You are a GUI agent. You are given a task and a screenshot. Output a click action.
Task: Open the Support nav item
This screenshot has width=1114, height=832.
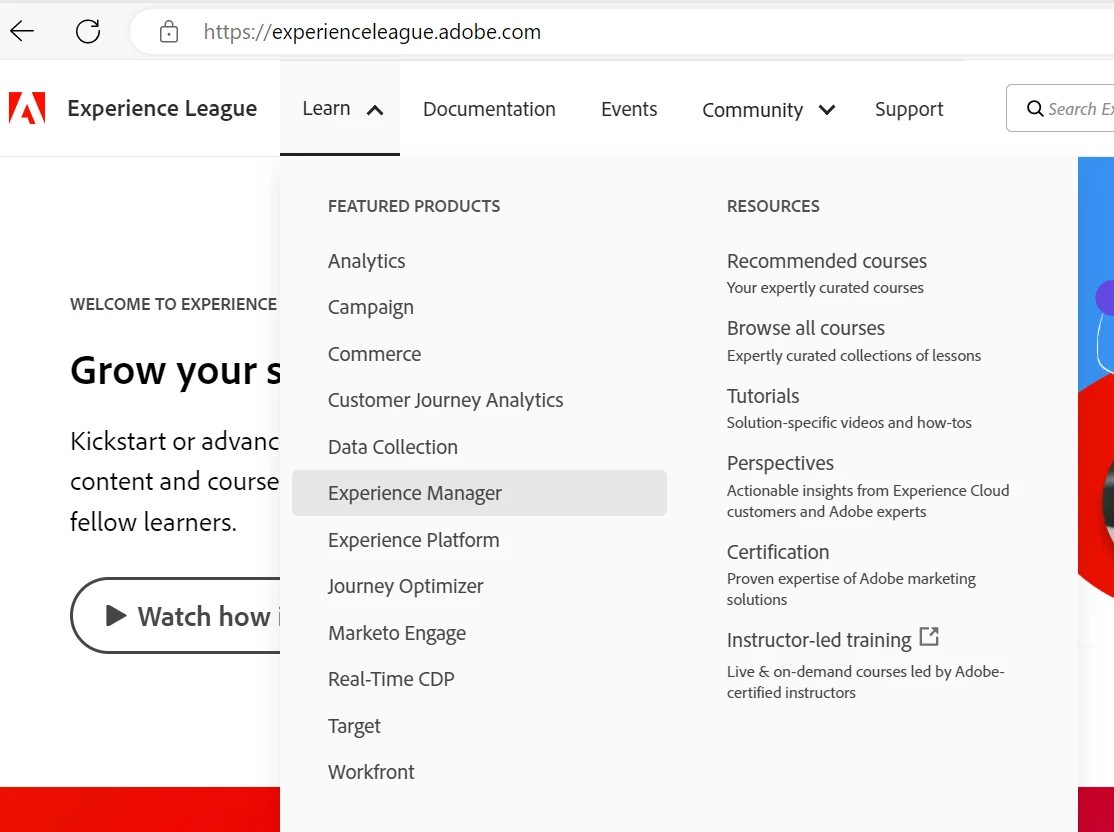pos(909,109)
